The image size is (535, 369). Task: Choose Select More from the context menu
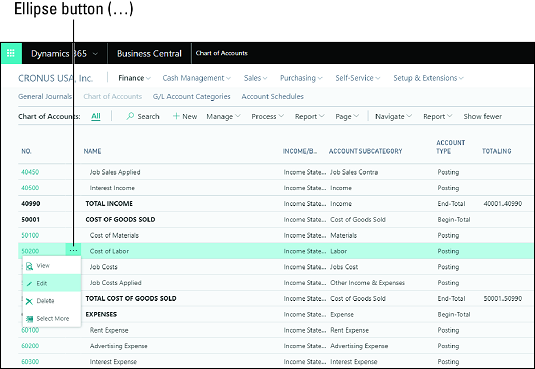(52, 318)
